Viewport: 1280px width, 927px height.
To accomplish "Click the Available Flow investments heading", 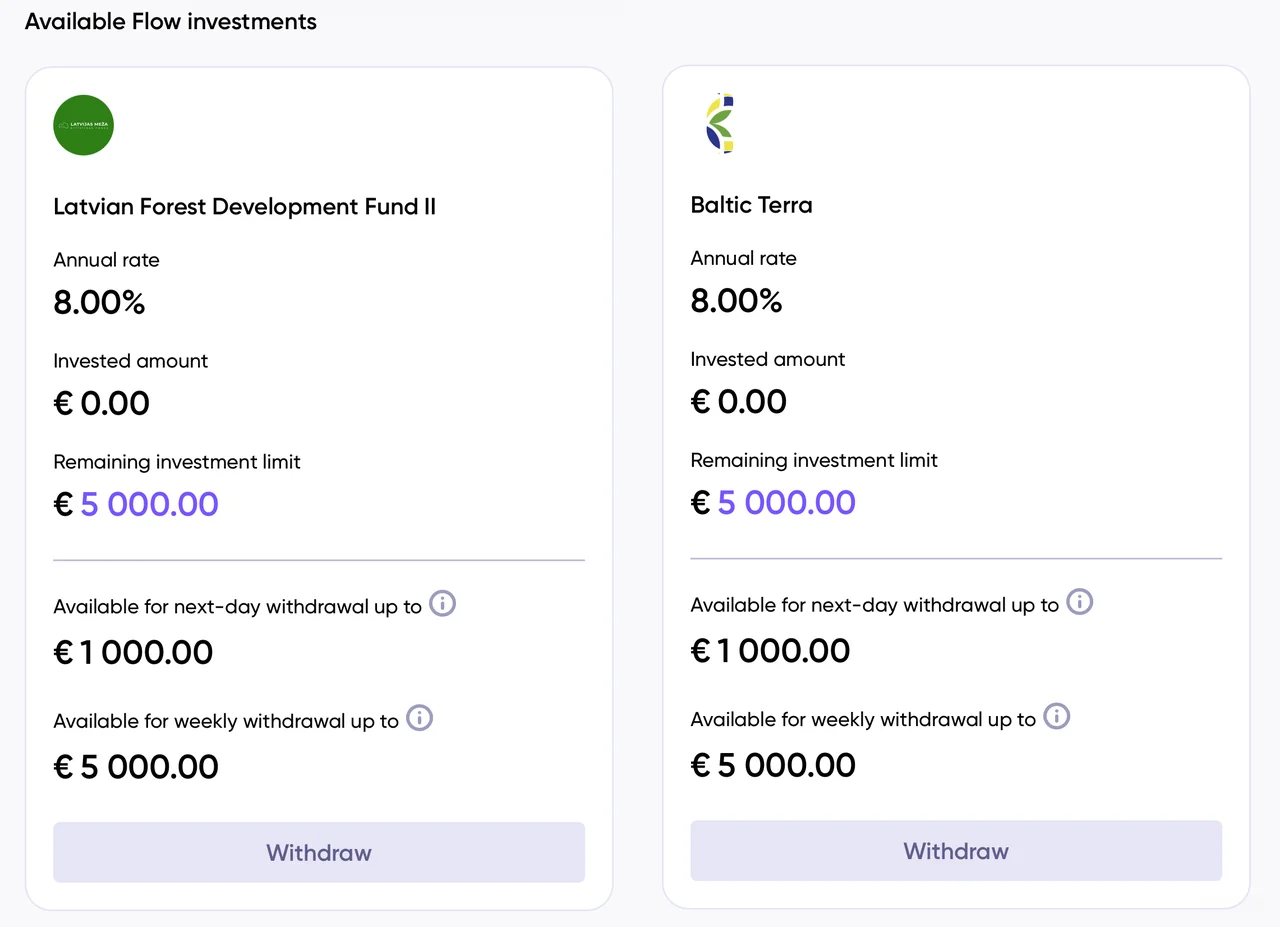I will click(x=171, y=21).
